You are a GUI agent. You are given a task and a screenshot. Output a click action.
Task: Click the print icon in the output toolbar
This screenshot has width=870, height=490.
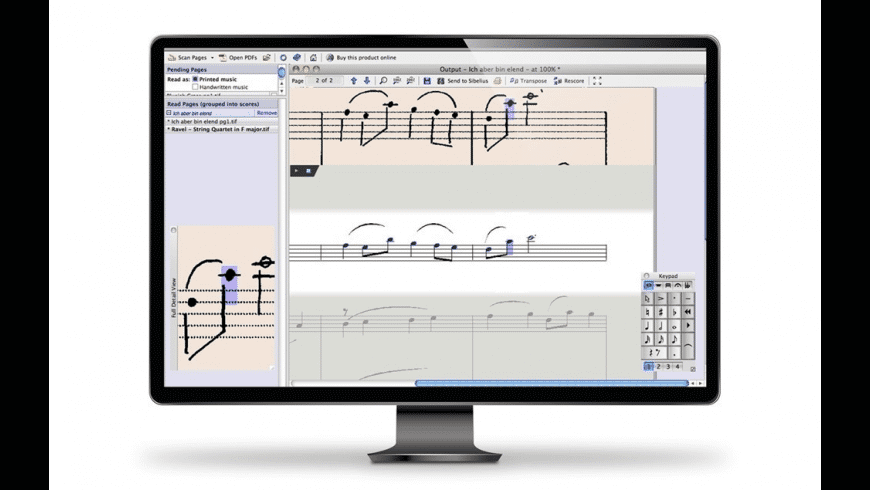pyautogui.click(x=498, y=80)
